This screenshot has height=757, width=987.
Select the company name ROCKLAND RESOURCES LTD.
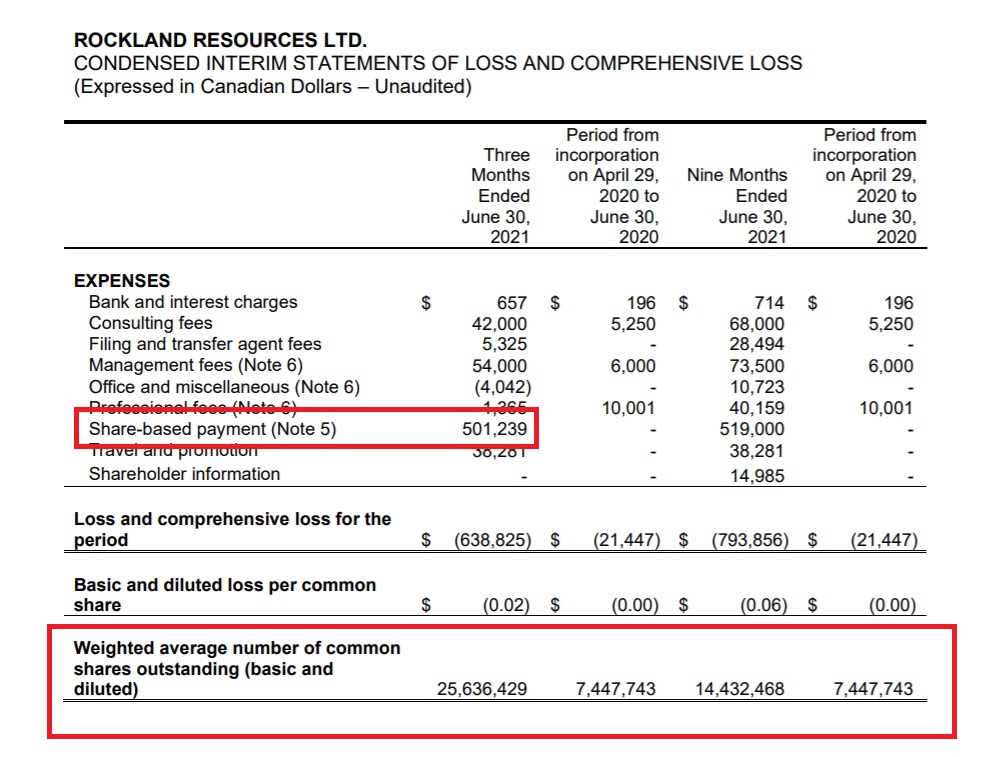(220, 40)
